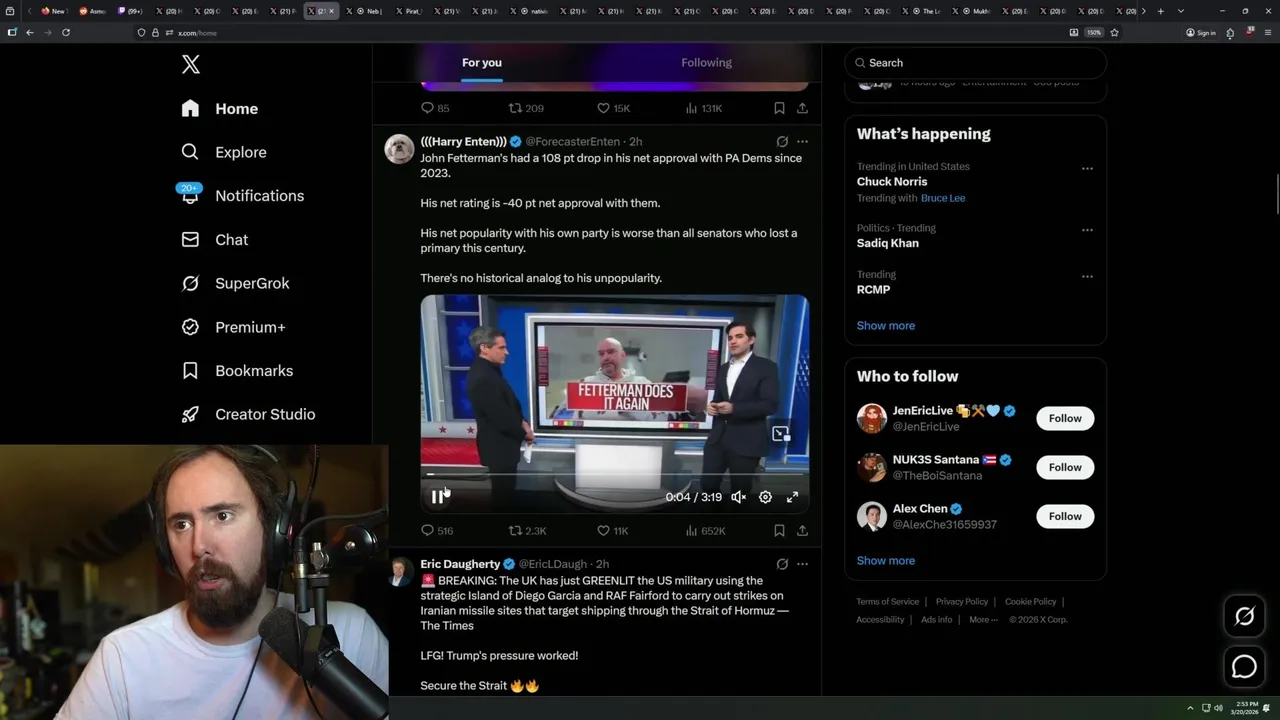Screen dimensions: 1280x720
Task: Unmute the Fetterman video
Action: pos(738,497)
